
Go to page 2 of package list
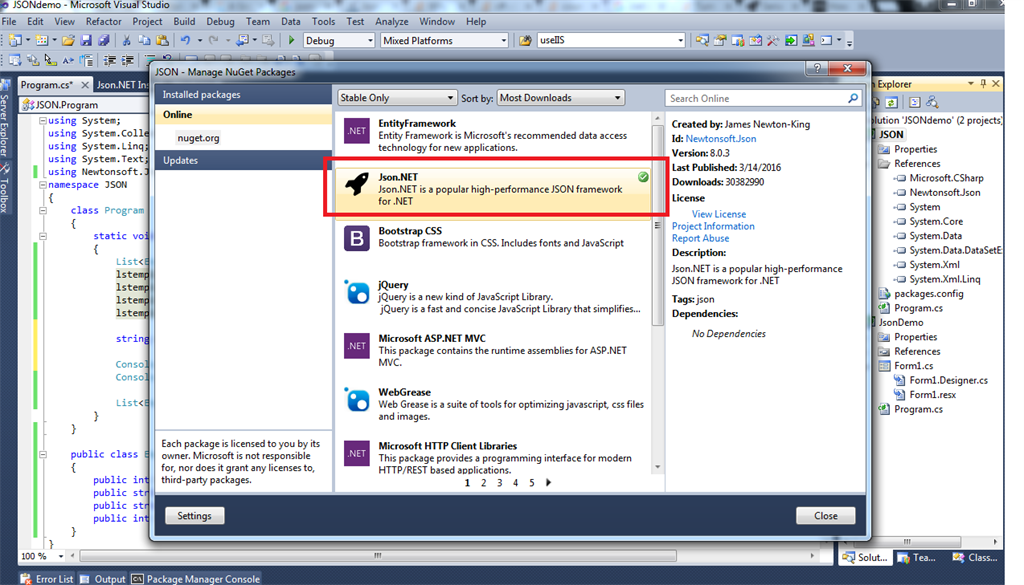pos(483,483)
